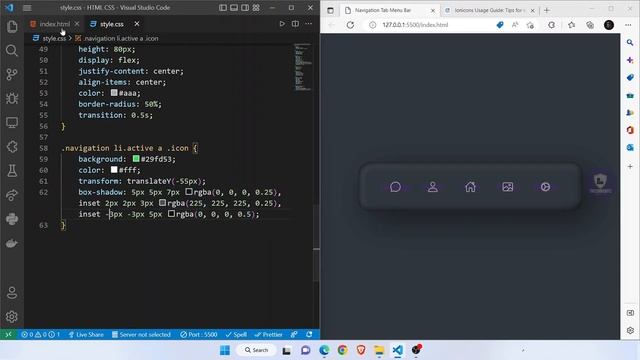Open the Customize Layout control
Viewport: 640px width, 360px height.
(x=256, y=8)
